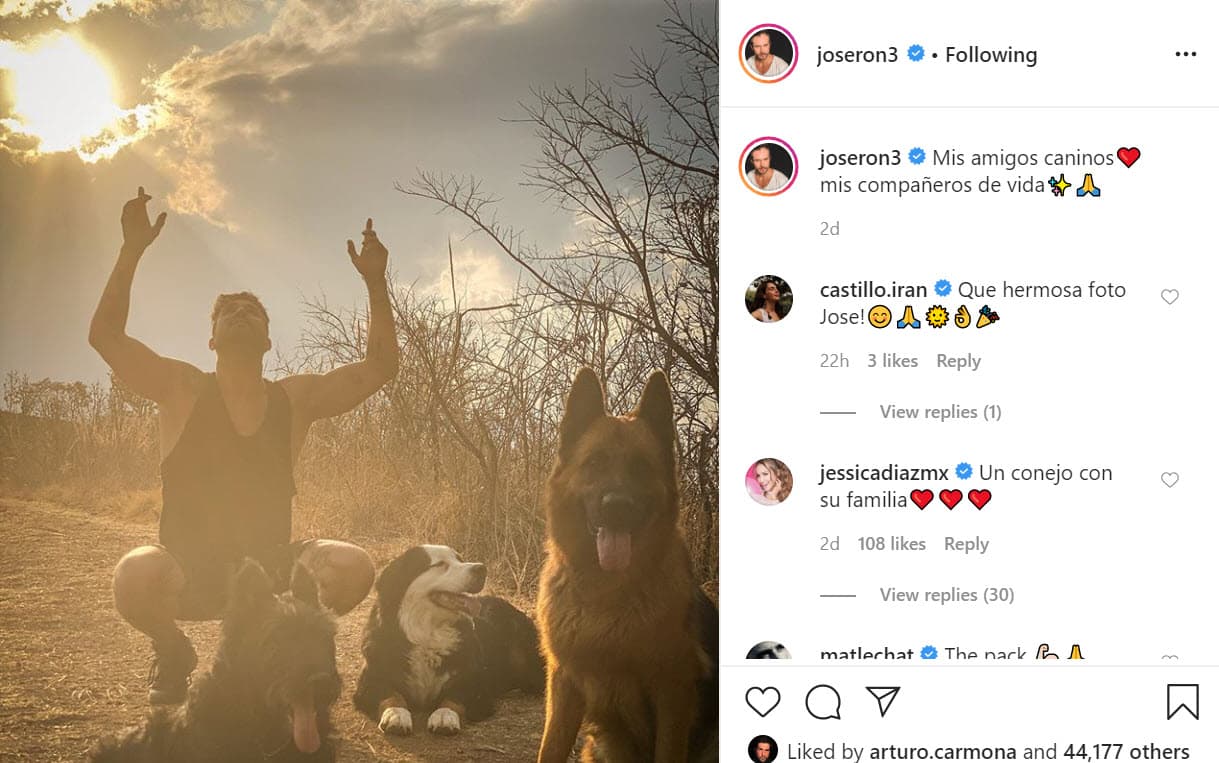Screen dimensions: 1219x763
Task: Click joseron3's verified badge next to username
Action: (918, 55)
